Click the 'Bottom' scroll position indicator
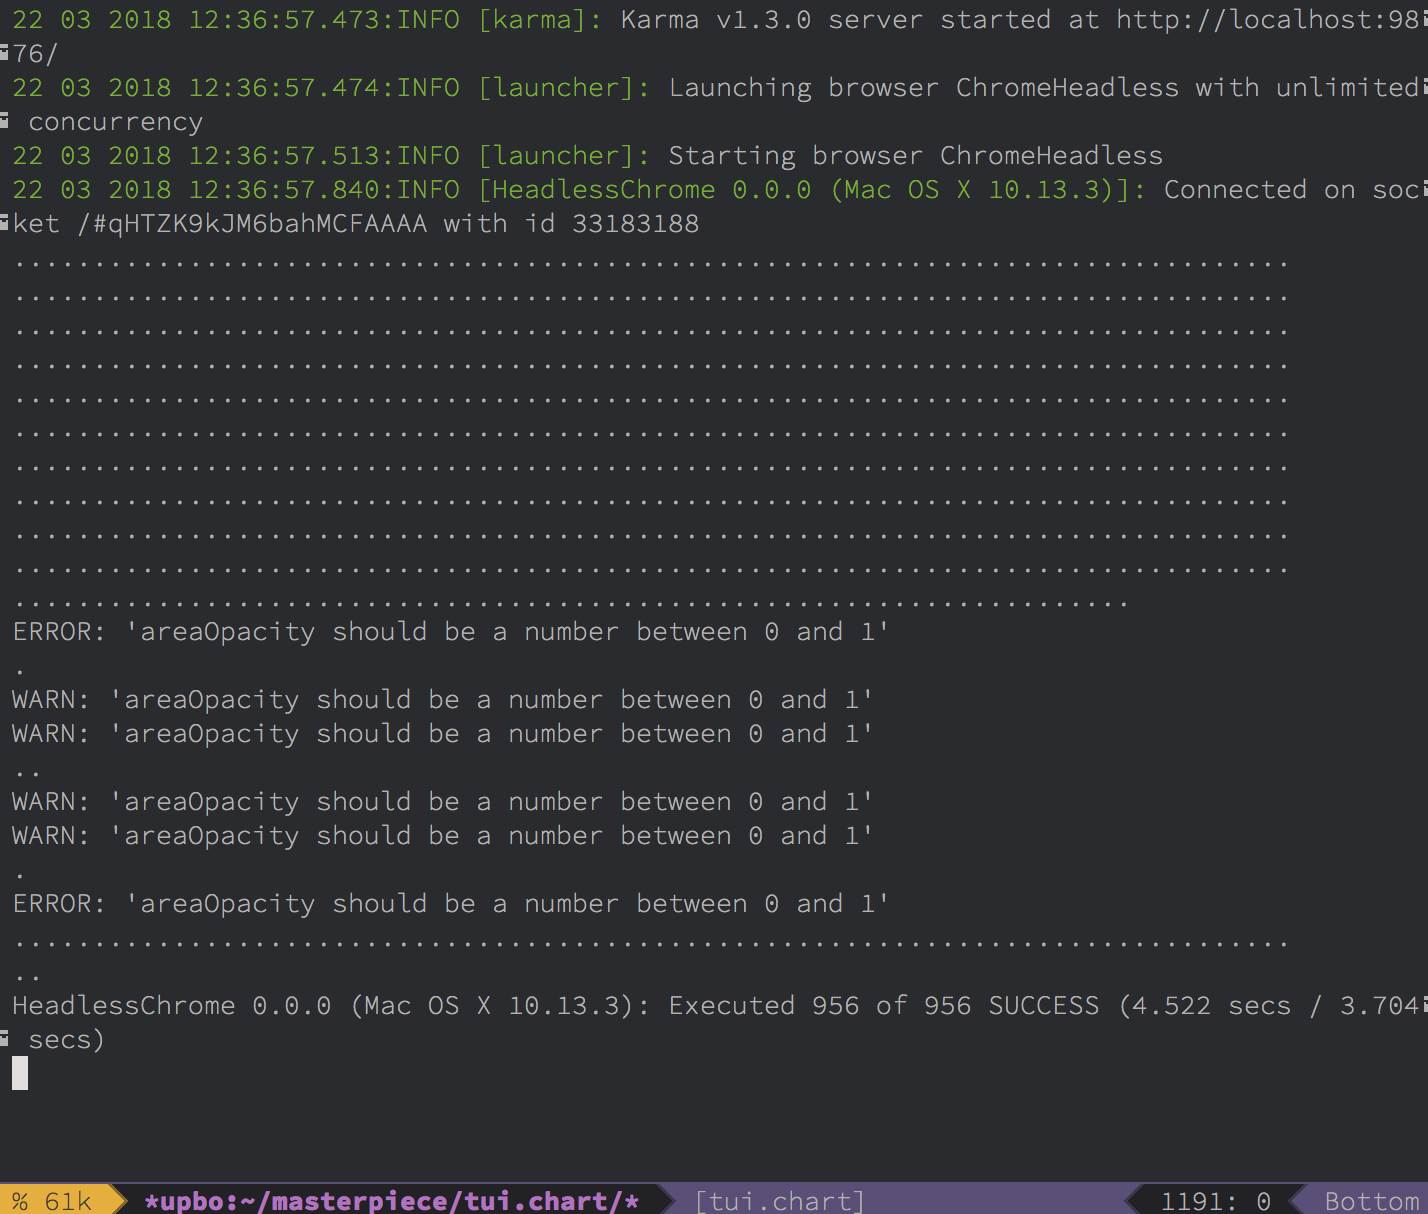This screenshot has width=1428, height=1214. click(x=1371, y=1200)
